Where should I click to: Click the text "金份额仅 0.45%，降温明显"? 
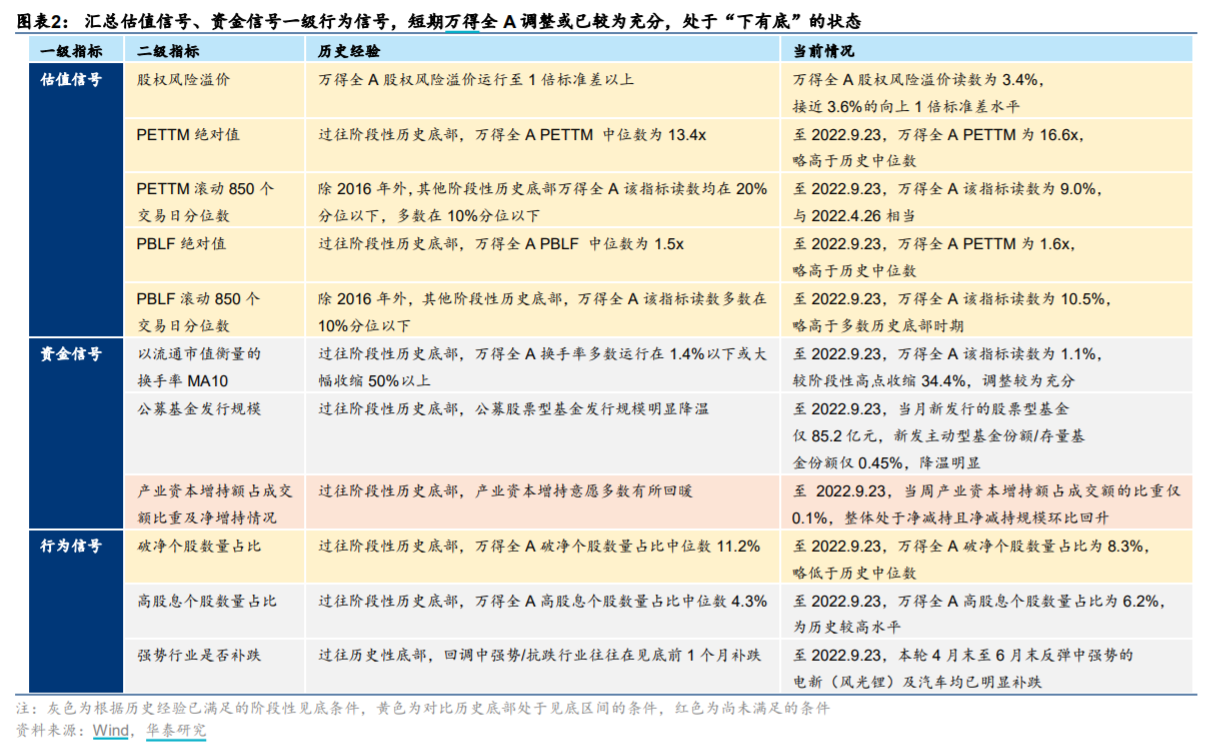tap(887, 463)
